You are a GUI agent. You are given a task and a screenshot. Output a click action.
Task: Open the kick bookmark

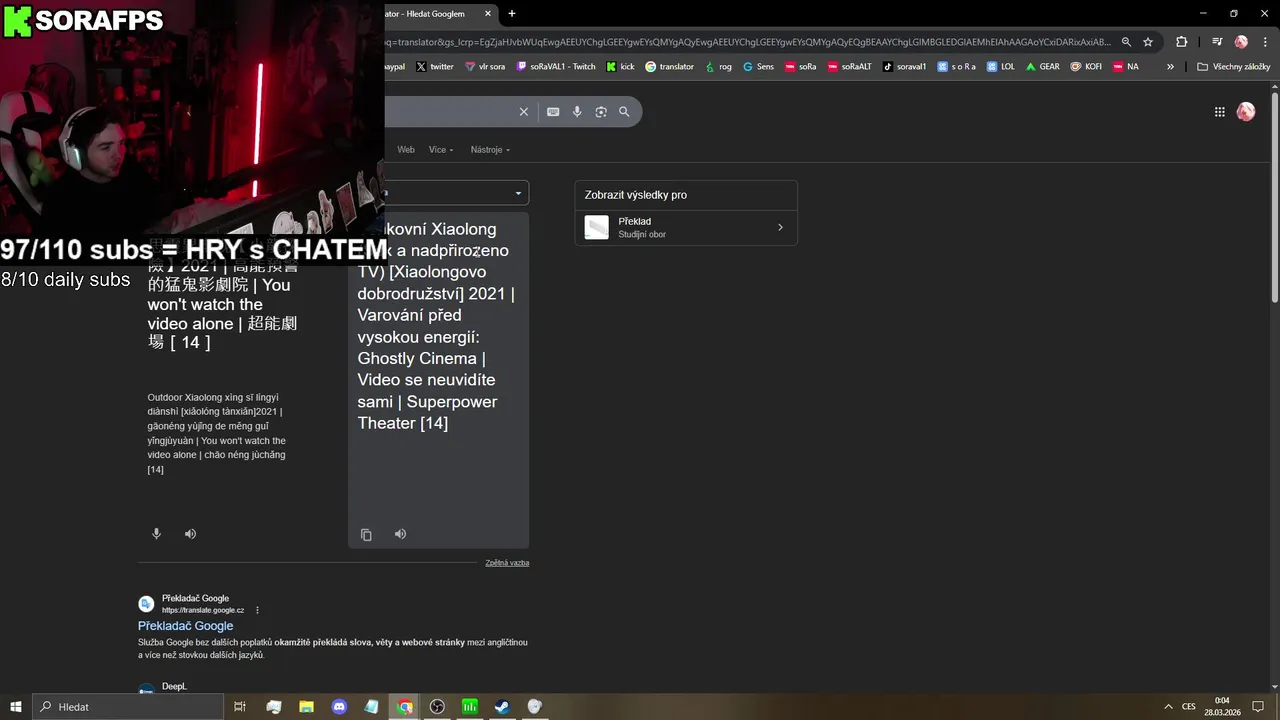pos(621,67)
